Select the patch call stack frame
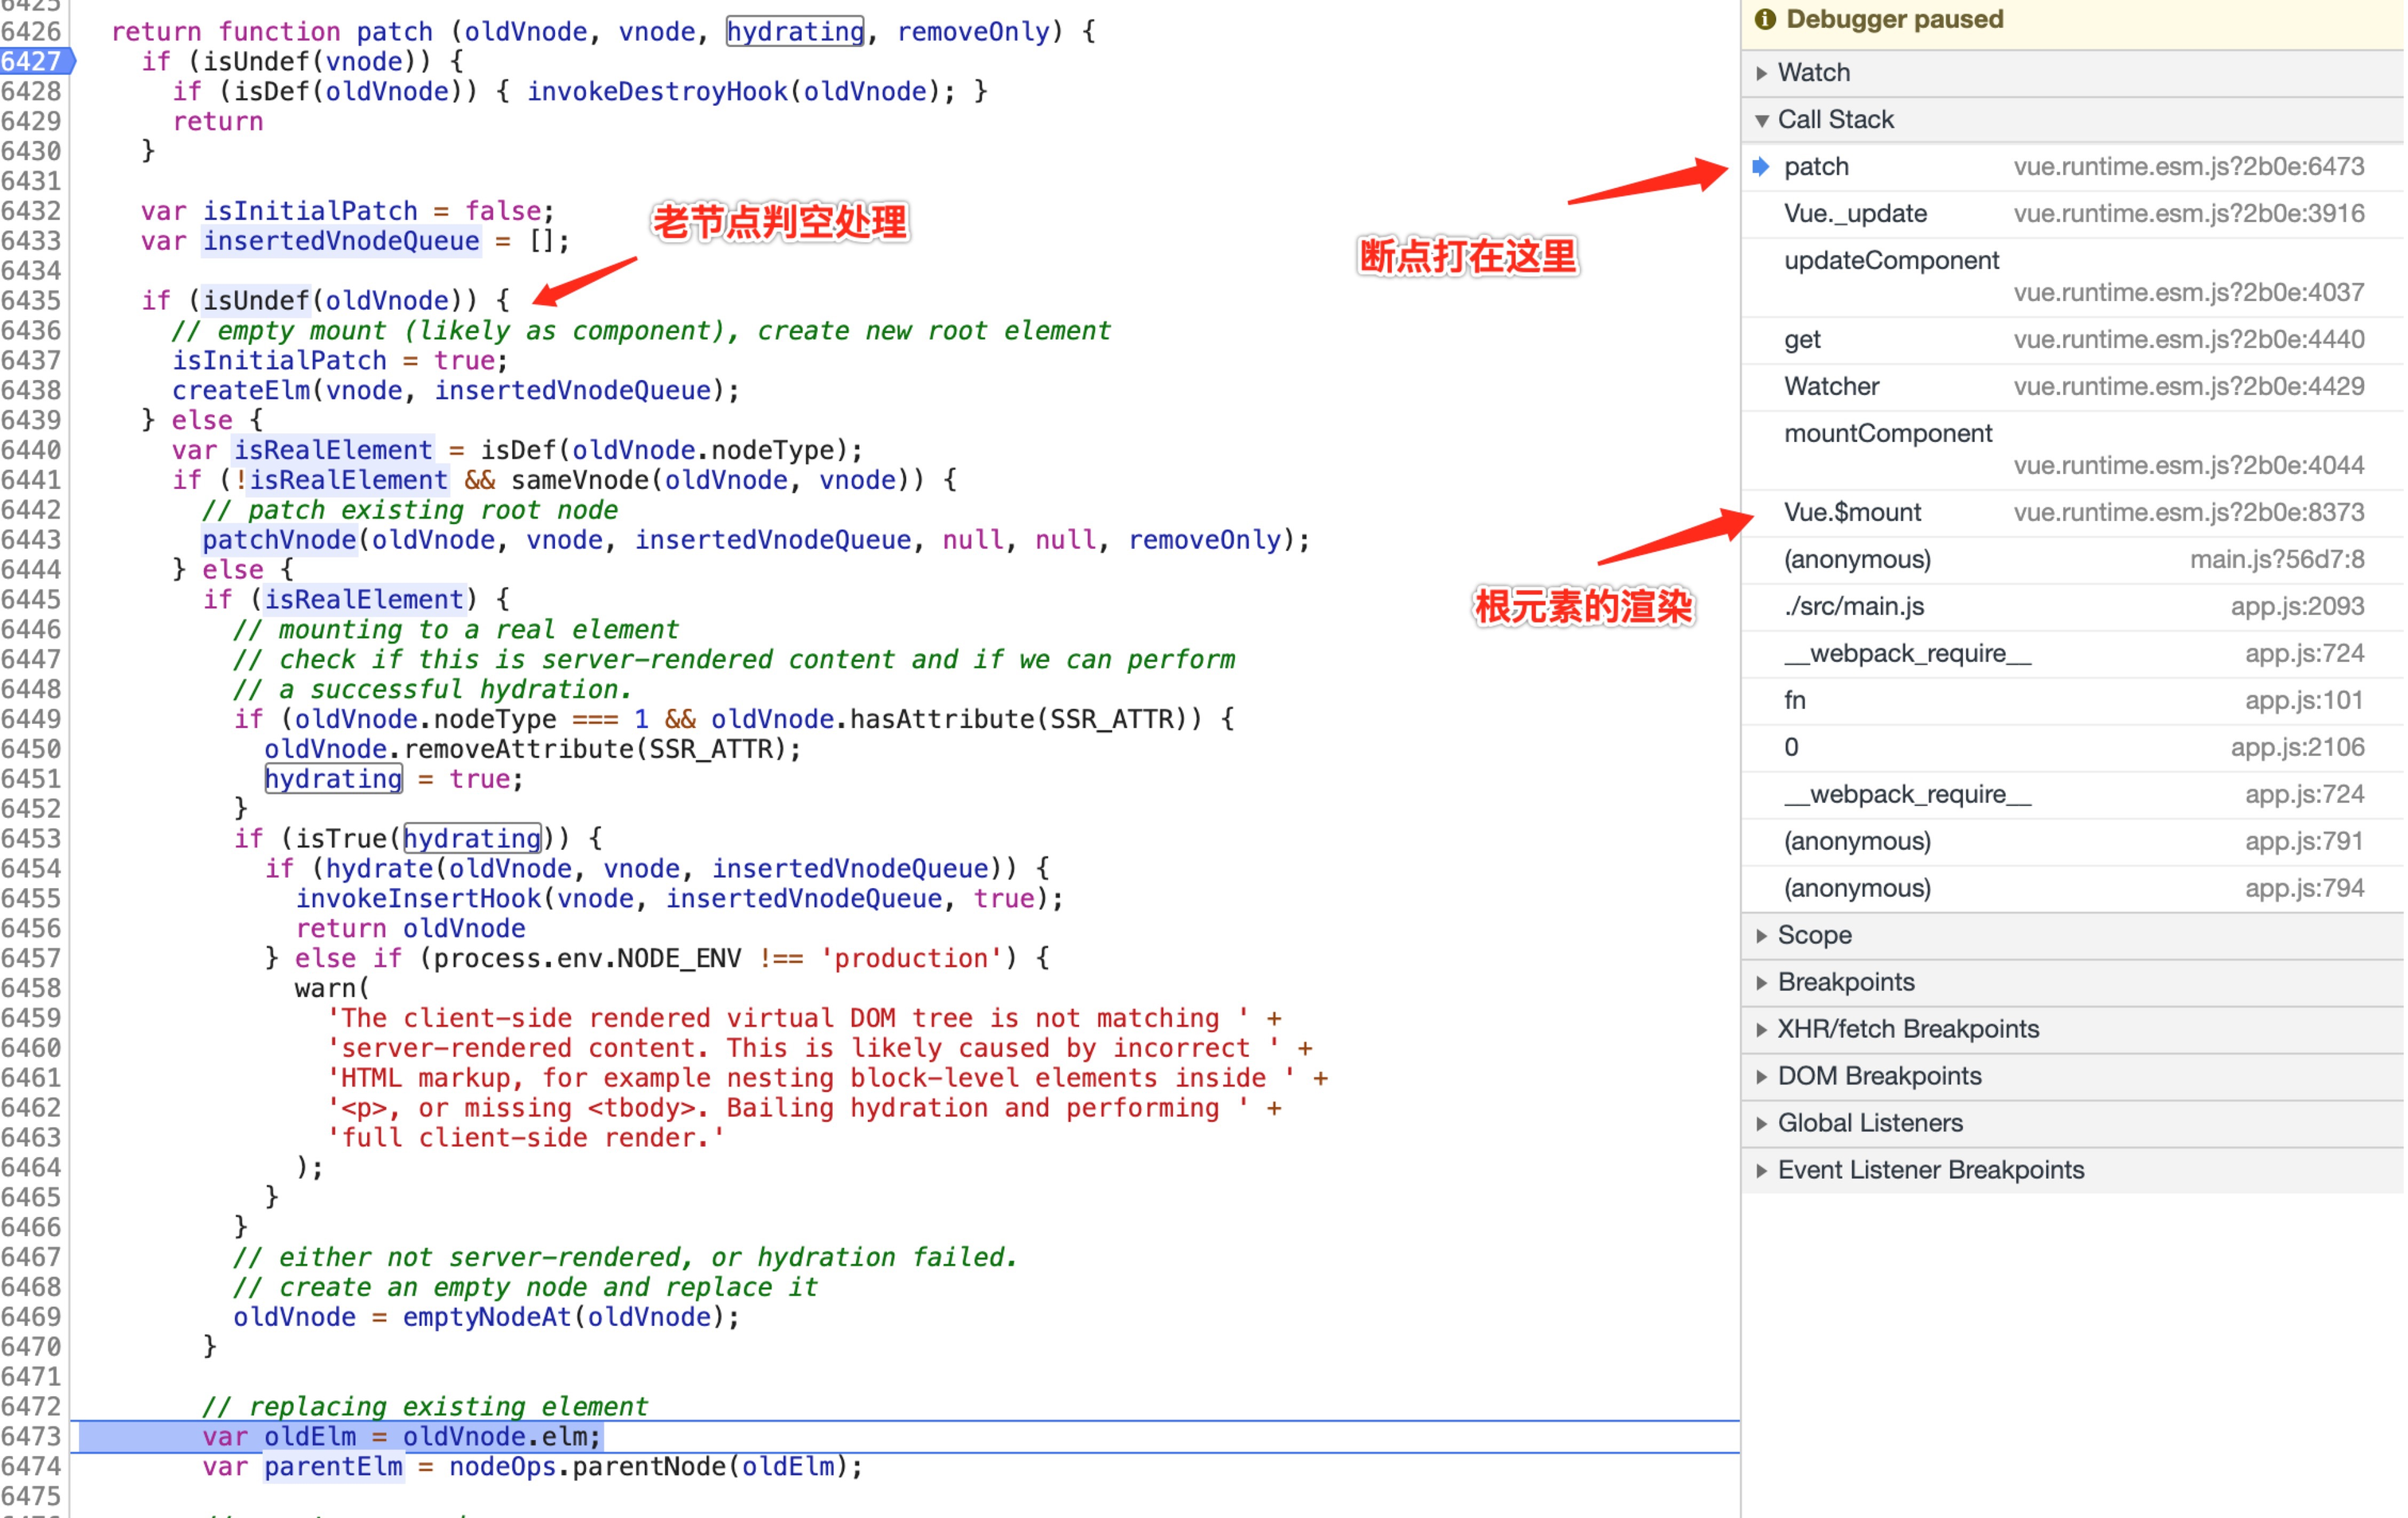The image size is (2408, 1518). point(1816,166)
